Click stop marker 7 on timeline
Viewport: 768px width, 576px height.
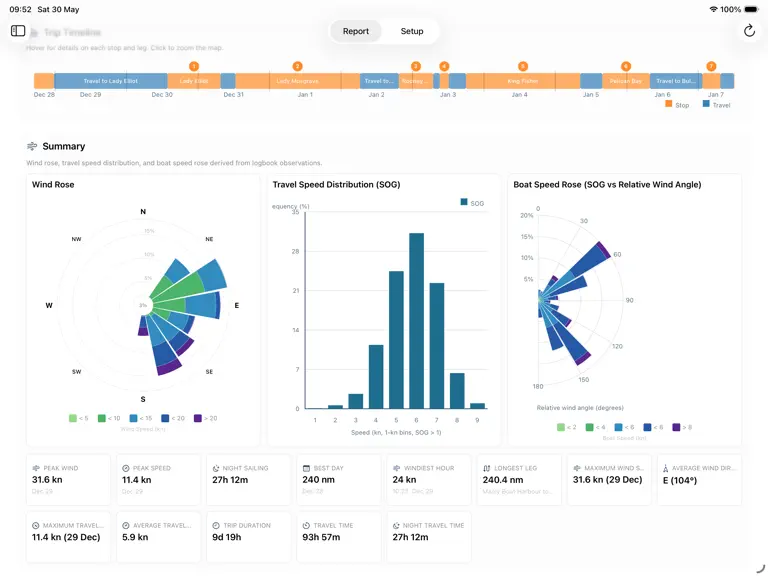[711, 66]
